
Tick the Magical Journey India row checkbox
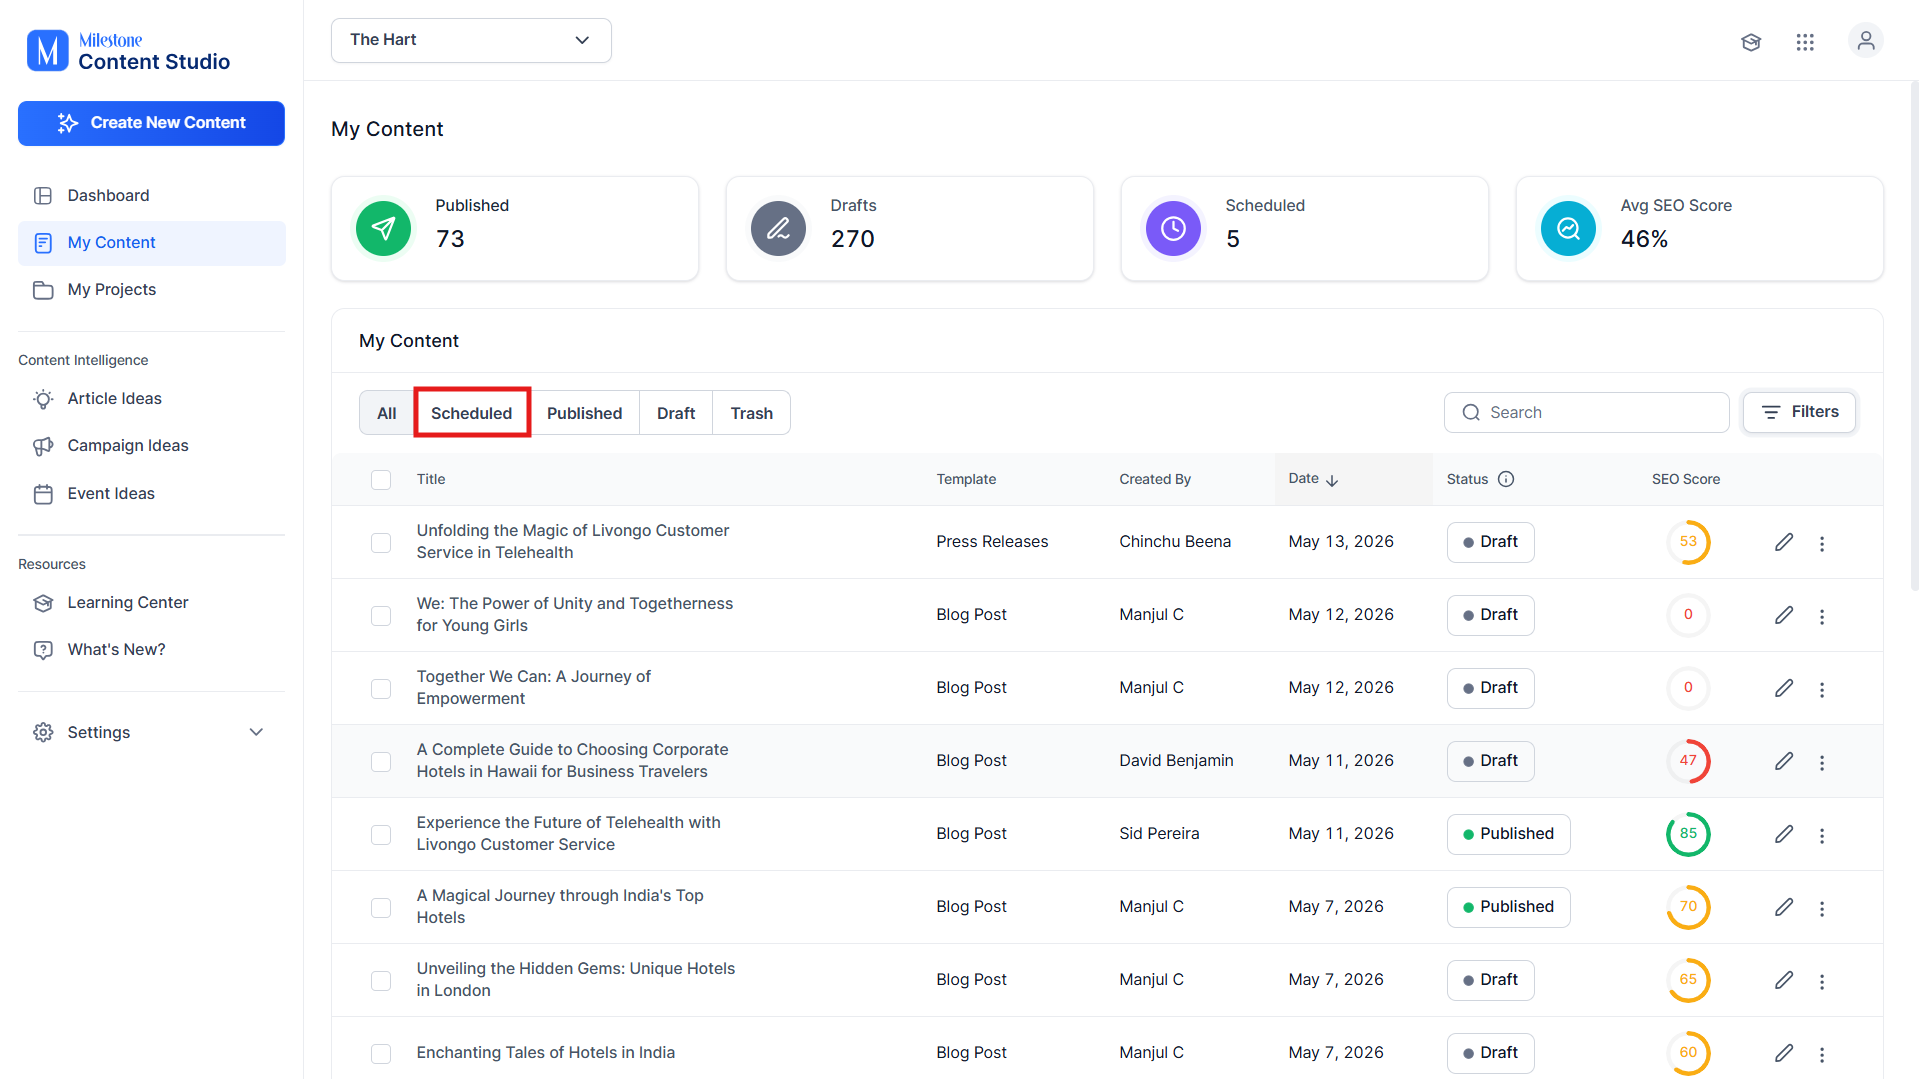(x=381, y=908)
